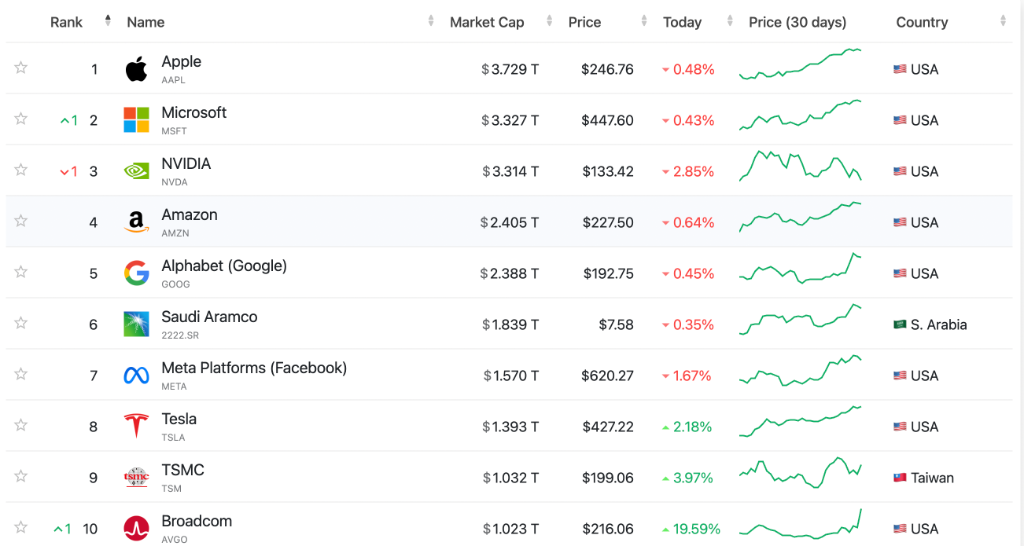
Task: Click the Saudi Aramco logo icon
Action: pyautogui.click(x=136, y=324)
